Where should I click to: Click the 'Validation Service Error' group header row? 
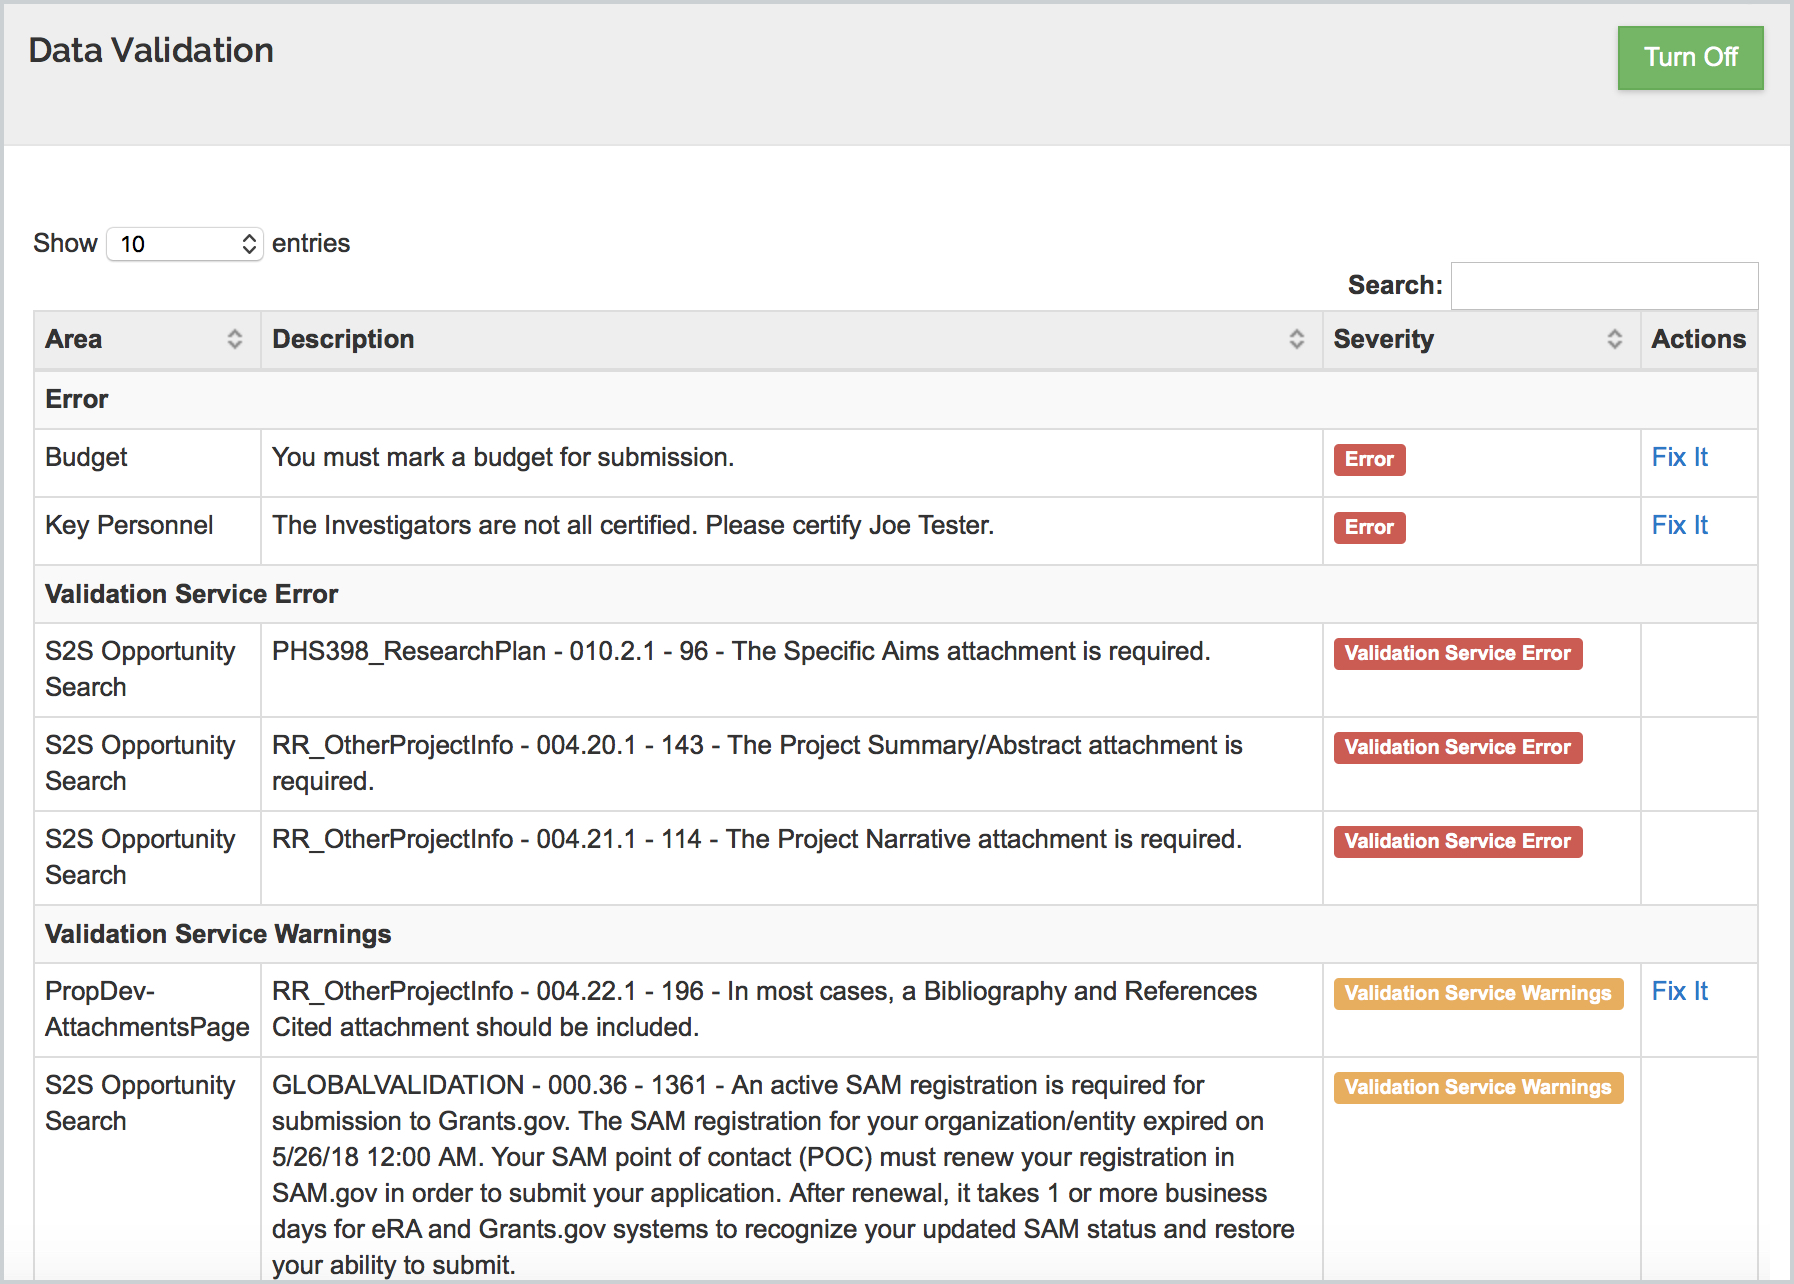click(x=896, y=594)
